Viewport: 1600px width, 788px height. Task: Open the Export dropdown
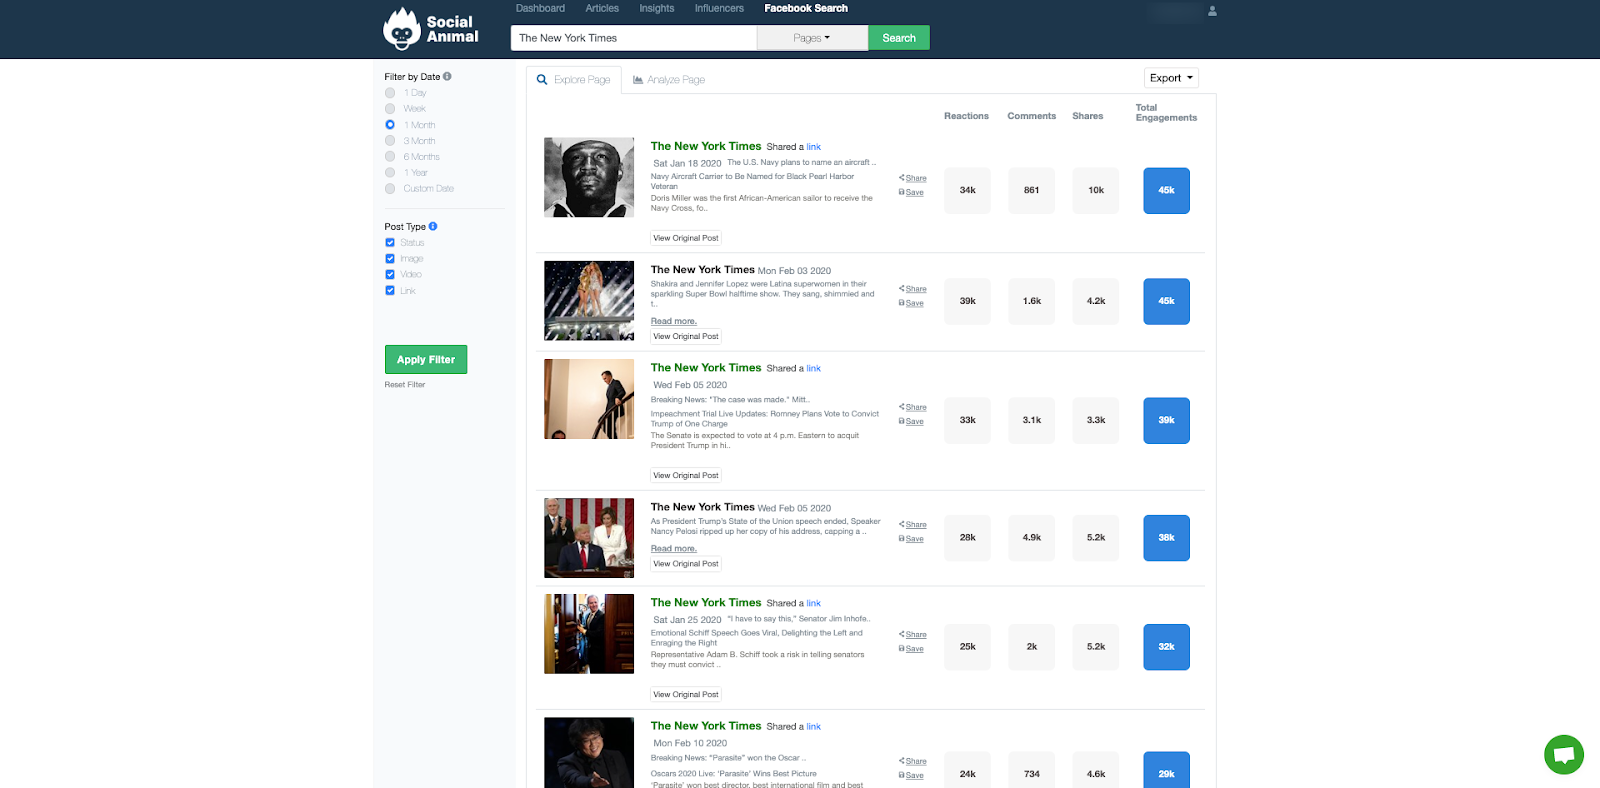[x=1171, y=78]
